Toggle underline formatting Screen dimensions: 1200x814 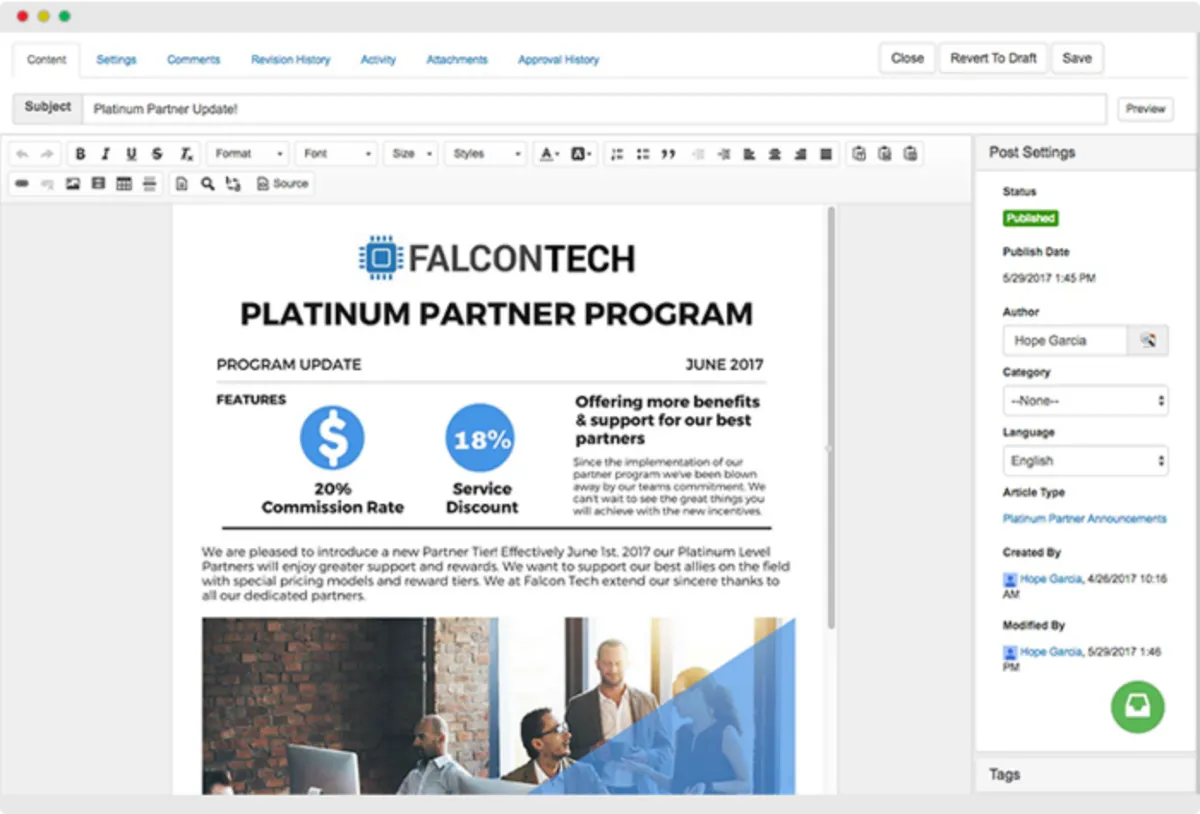[x=132, y=154]
